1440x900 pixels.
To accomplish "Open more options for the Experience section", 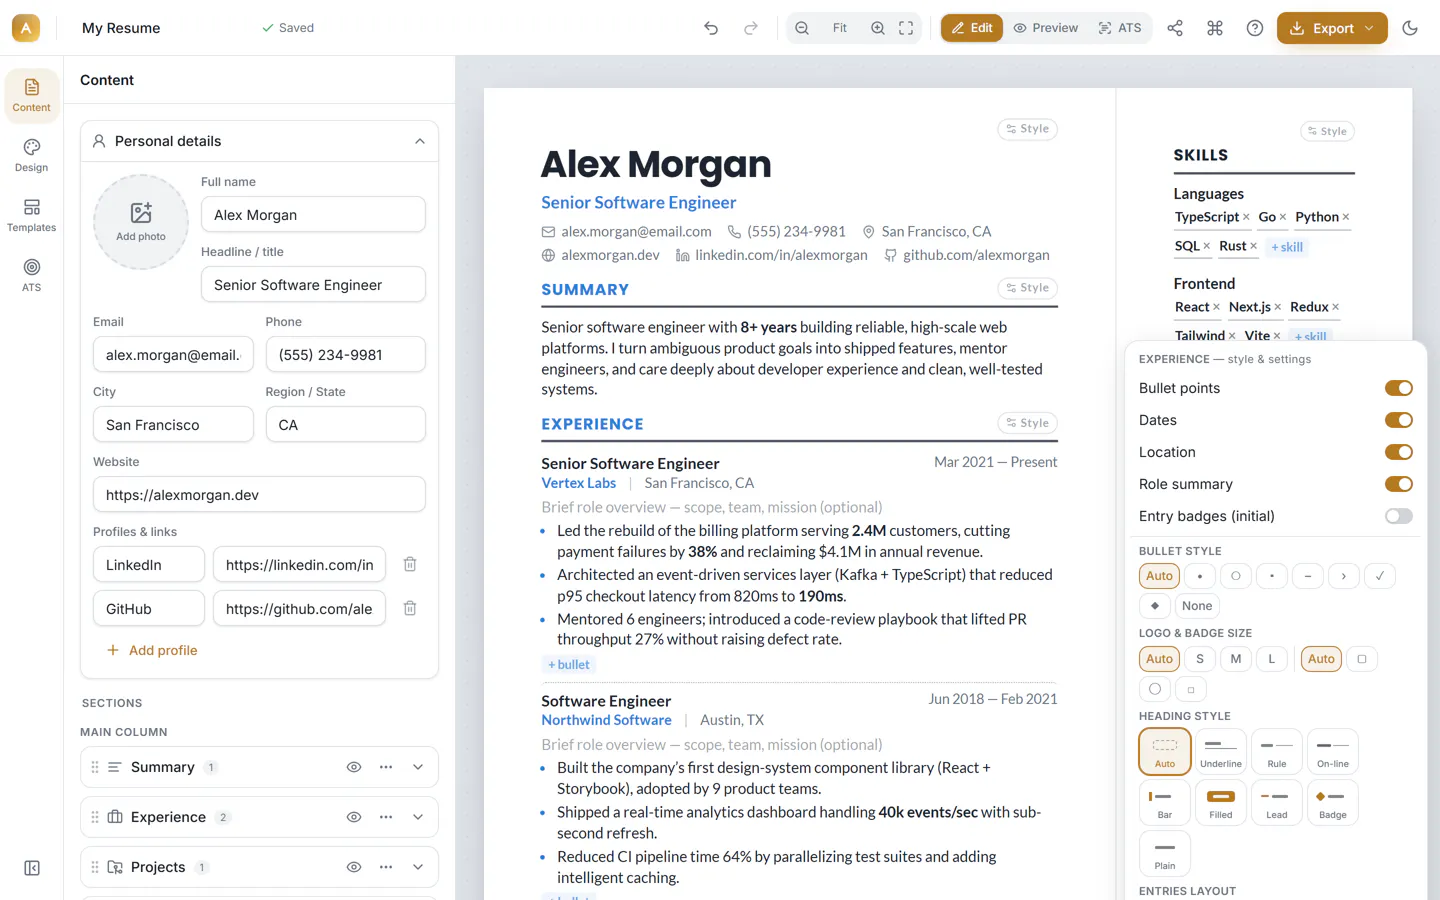I will (x=386, y=817).
